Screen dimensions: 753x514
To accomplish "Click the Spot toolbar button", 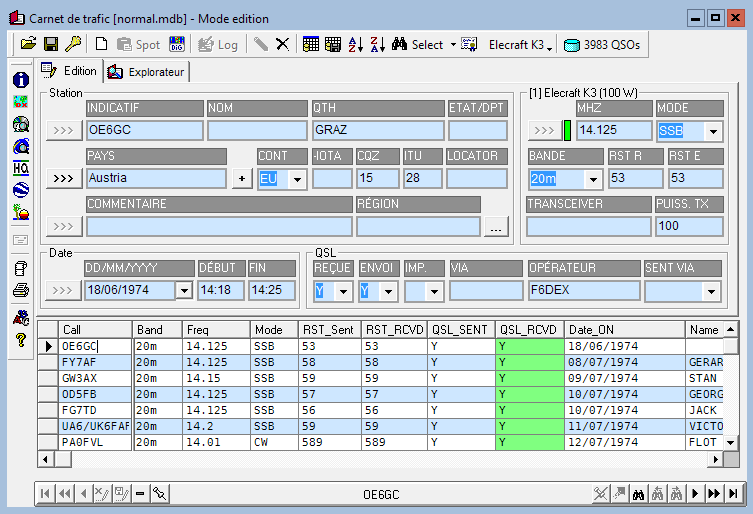I will tap(138, 45).
